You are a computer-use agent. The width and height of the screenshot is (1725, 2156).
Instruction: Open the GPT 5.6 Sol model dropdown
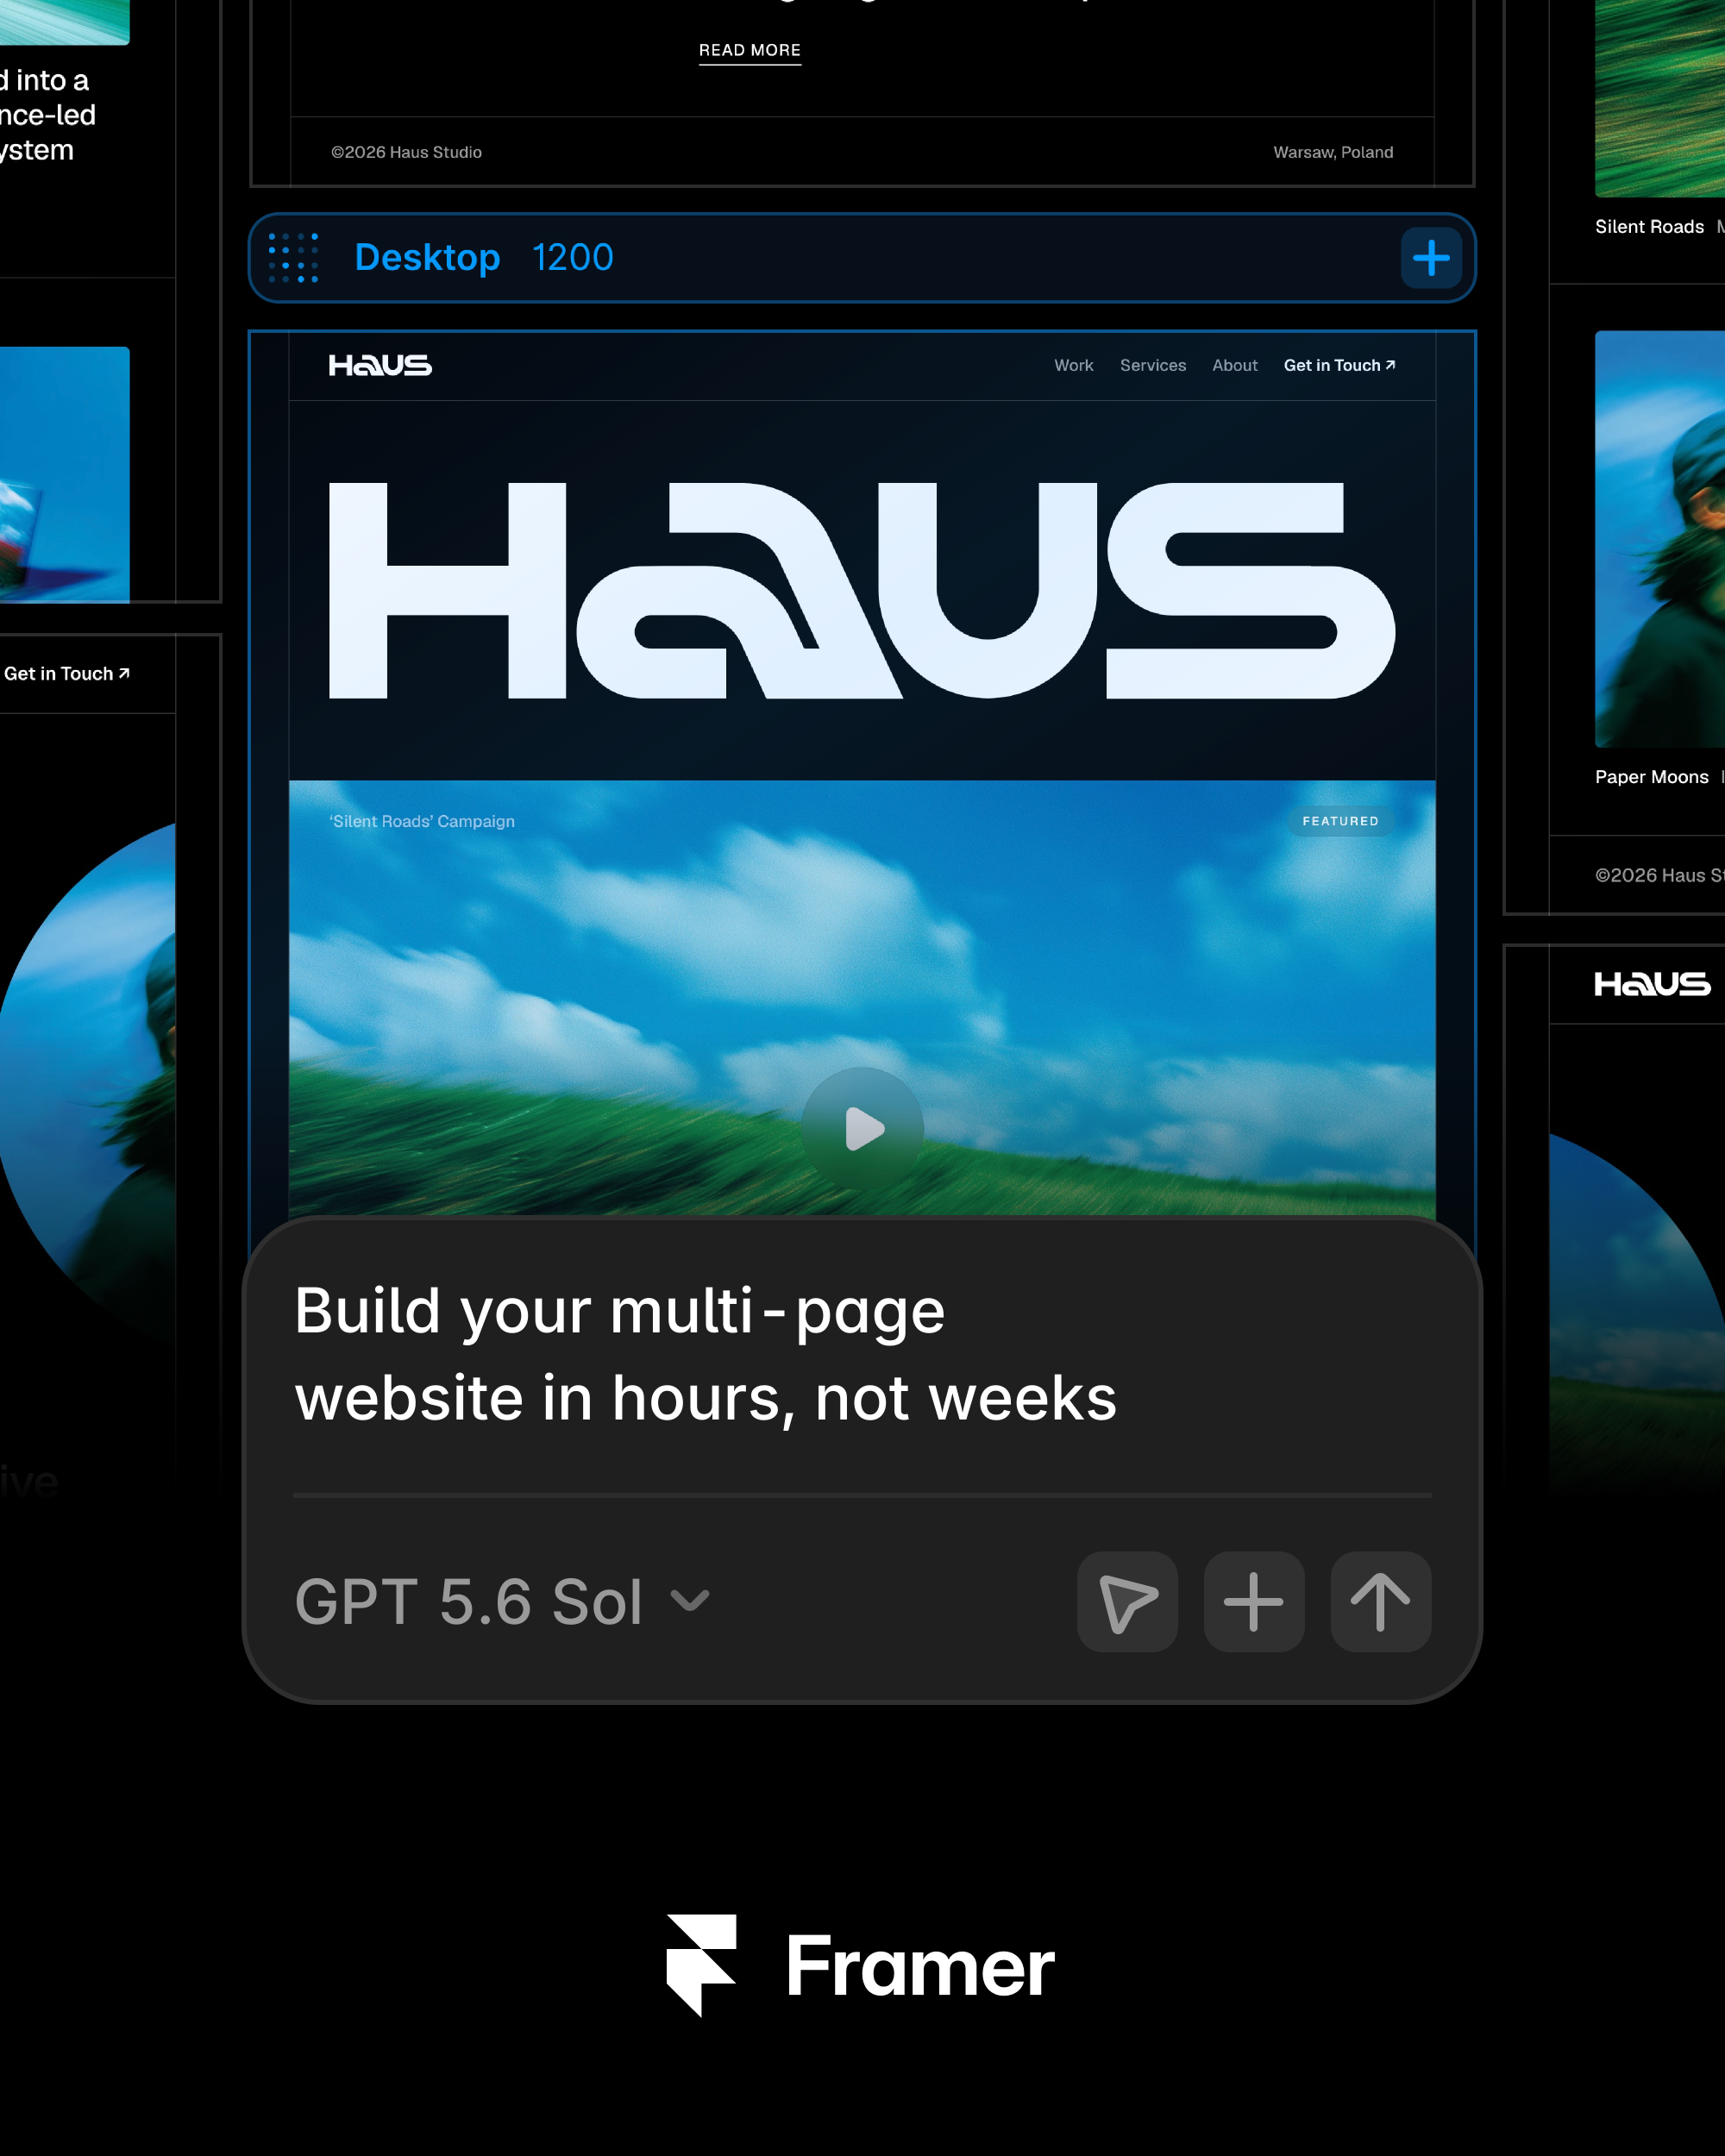click(x=502, y=1602)
